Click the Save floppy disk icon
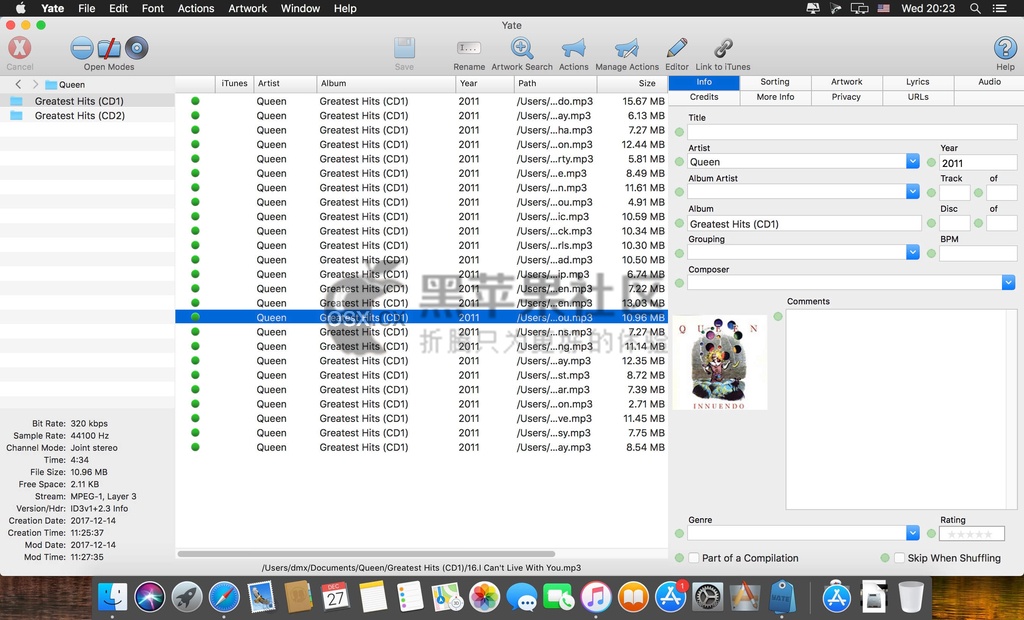Image resolution: width=1024 pixels, height=620 pixels. tap(404, 48)
